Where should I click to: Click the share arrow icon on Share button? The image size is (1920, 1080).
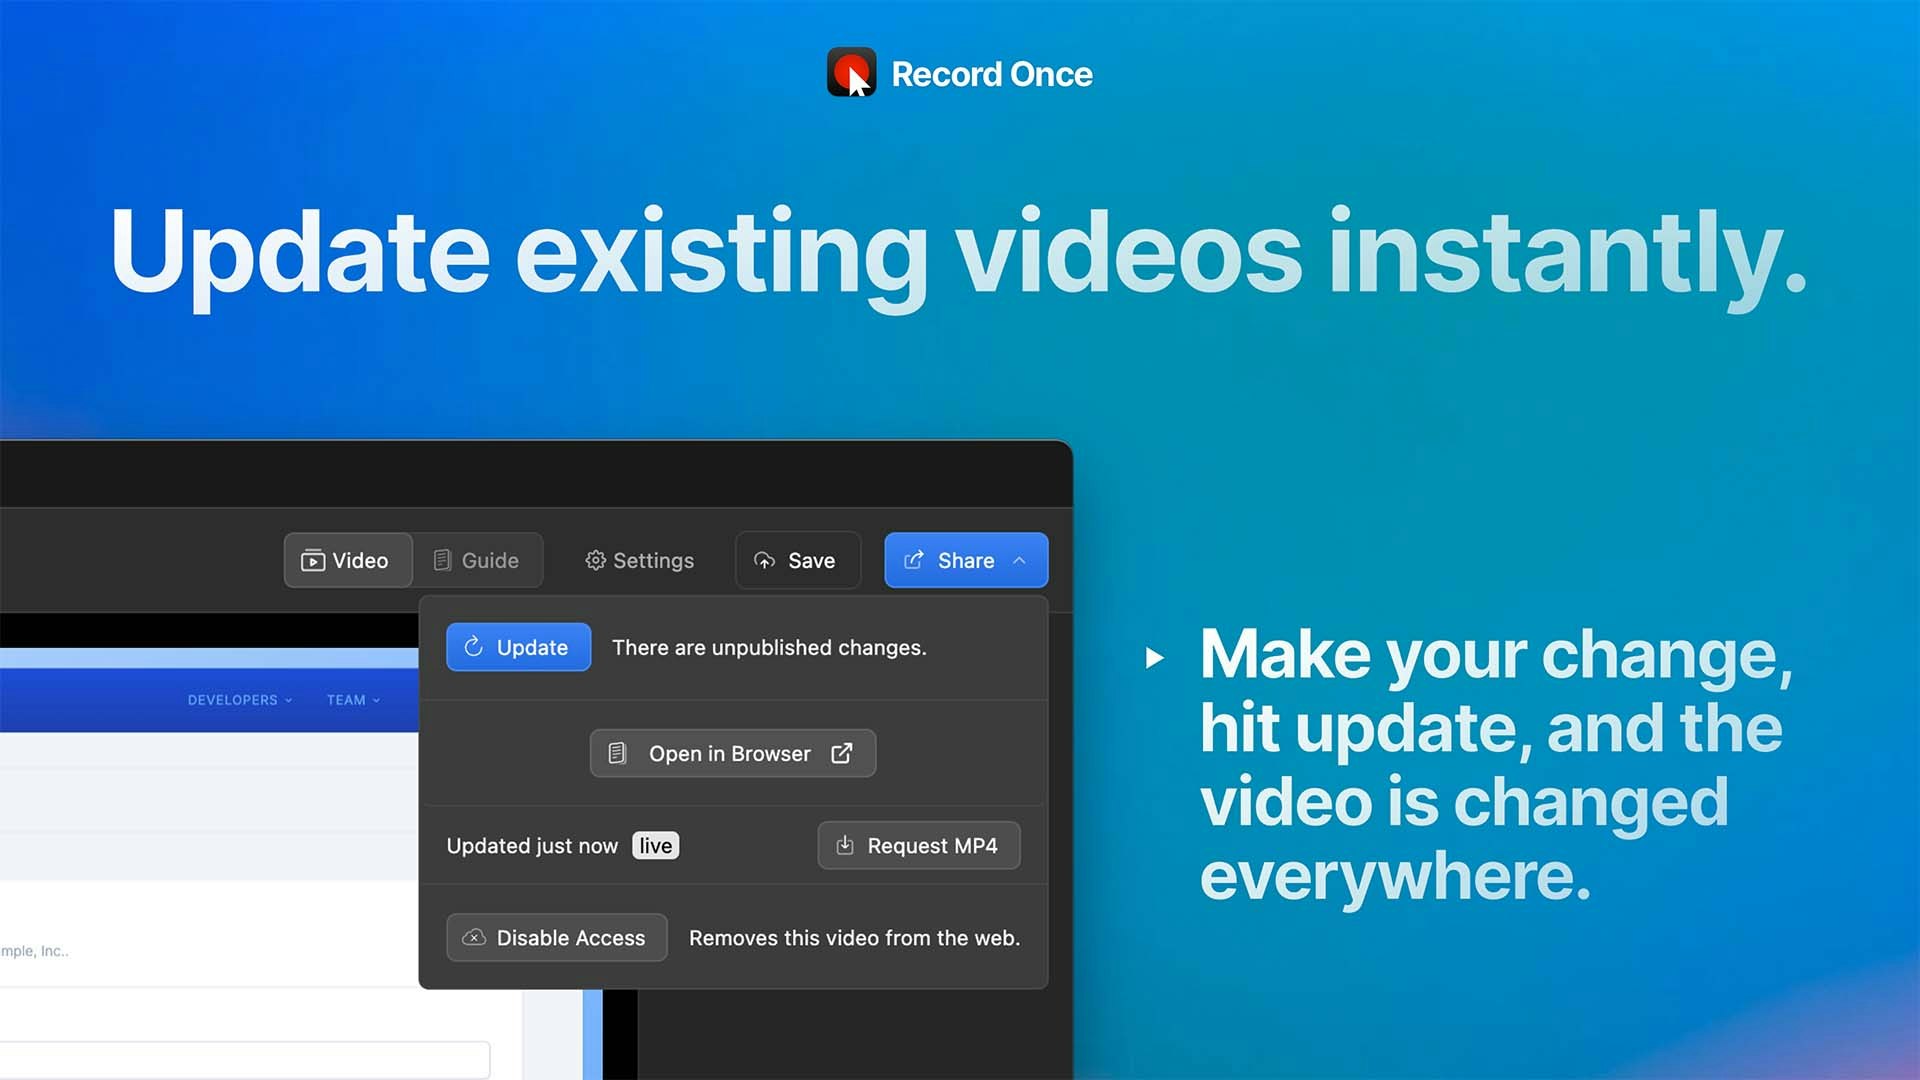(x=913, y=560)
